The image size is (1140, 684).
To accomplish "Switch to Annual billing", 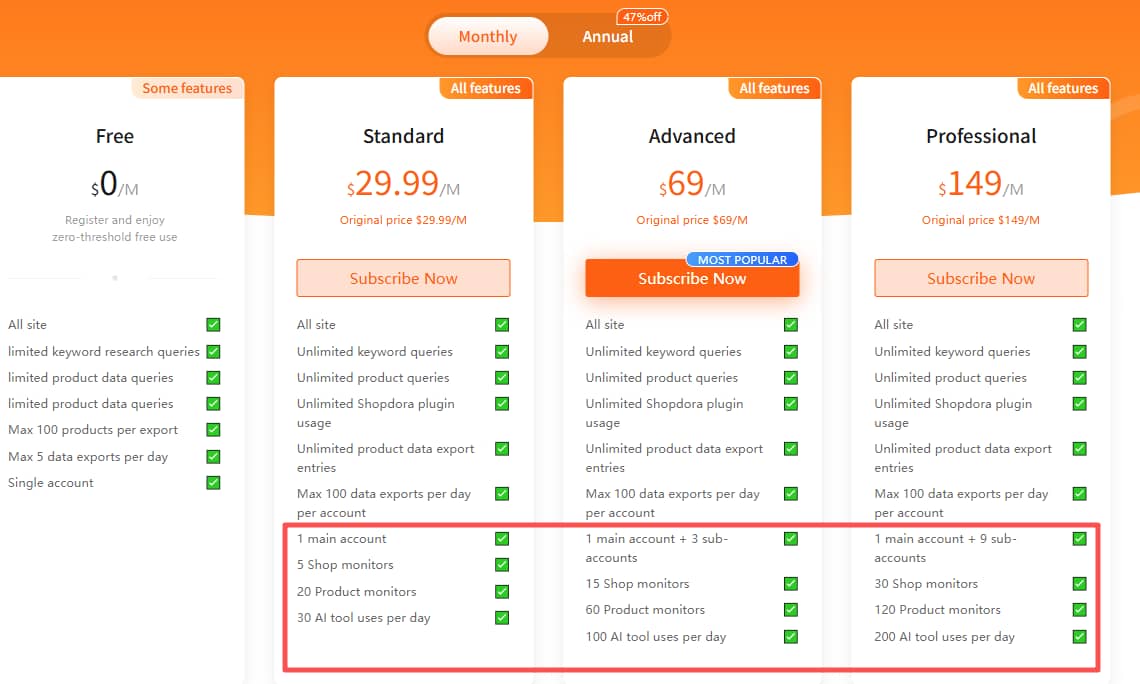I will point(608,37).
